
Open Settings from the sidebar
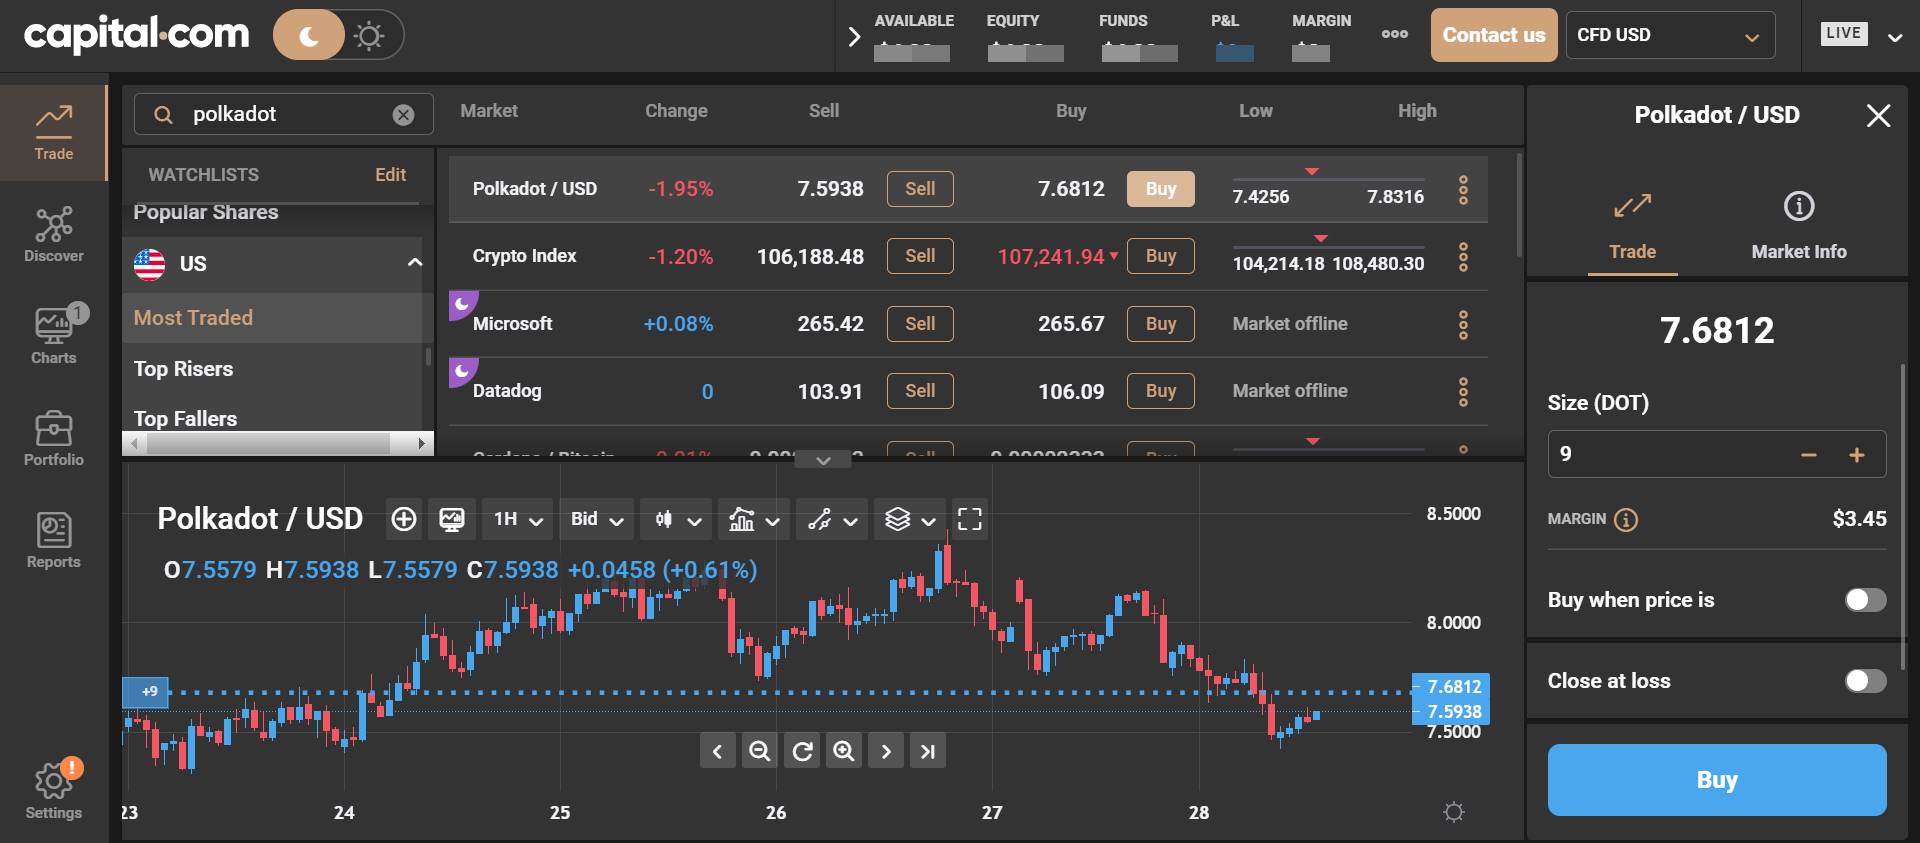53,790
